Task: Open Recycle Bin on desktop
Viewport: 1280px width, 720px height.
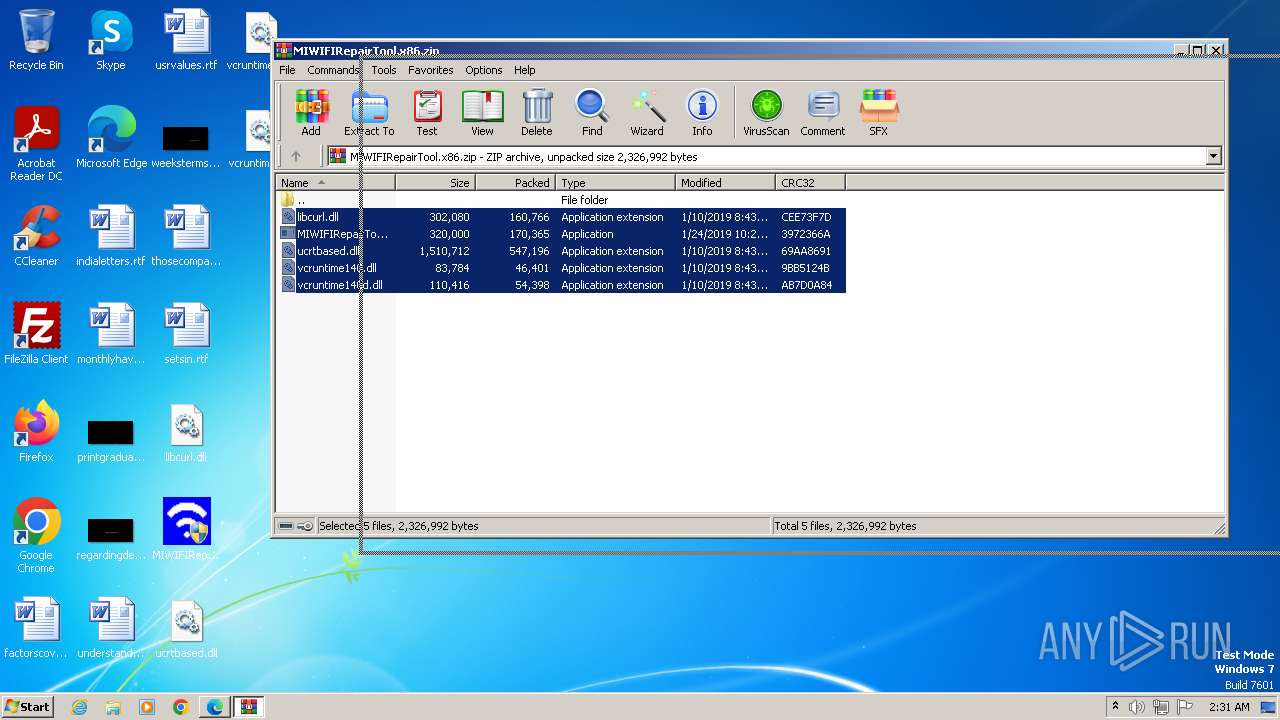Action: pos(36,40)
